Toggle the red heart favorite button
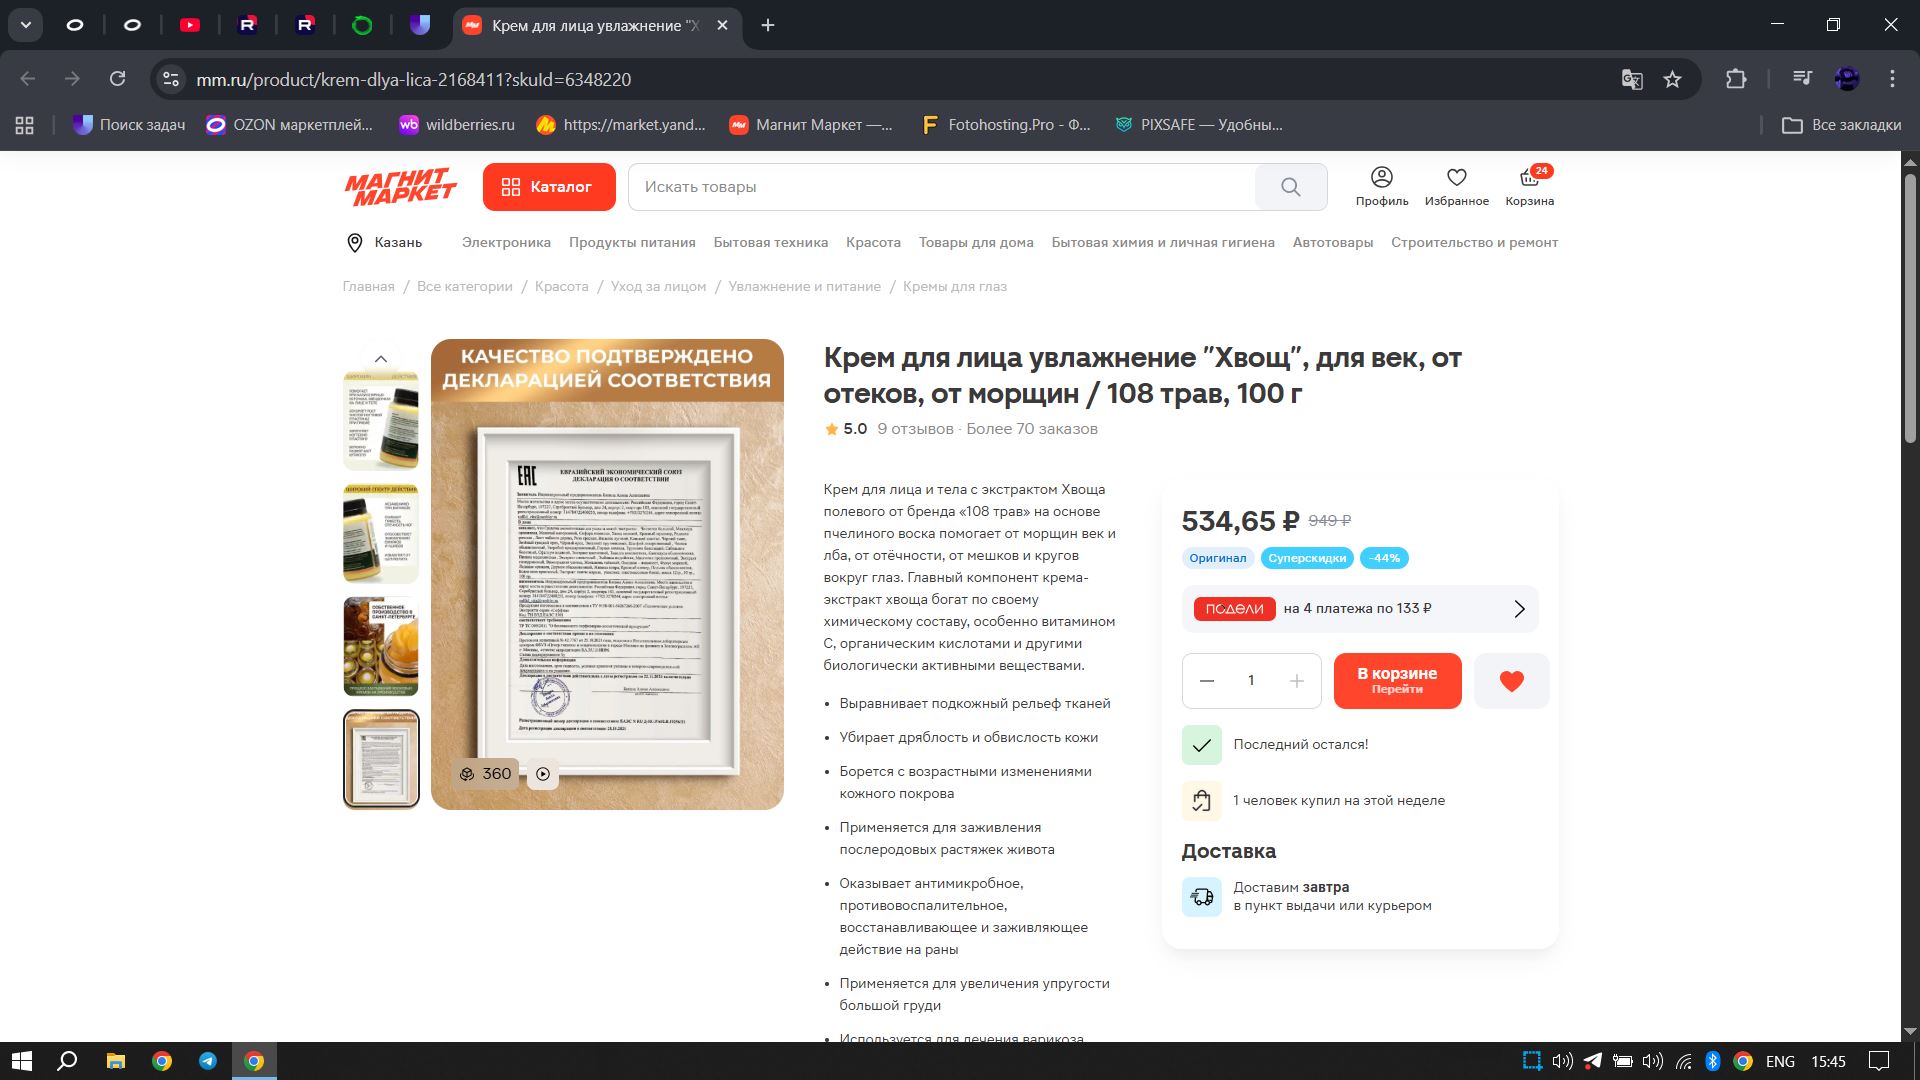1920x1080 pixels. [x=1511, y=681]
